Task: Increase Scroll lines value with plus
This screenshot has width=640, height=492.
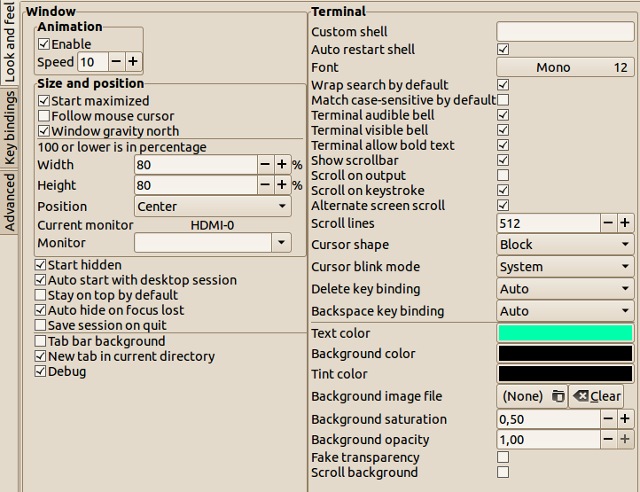Action: [x=625, y=223]
